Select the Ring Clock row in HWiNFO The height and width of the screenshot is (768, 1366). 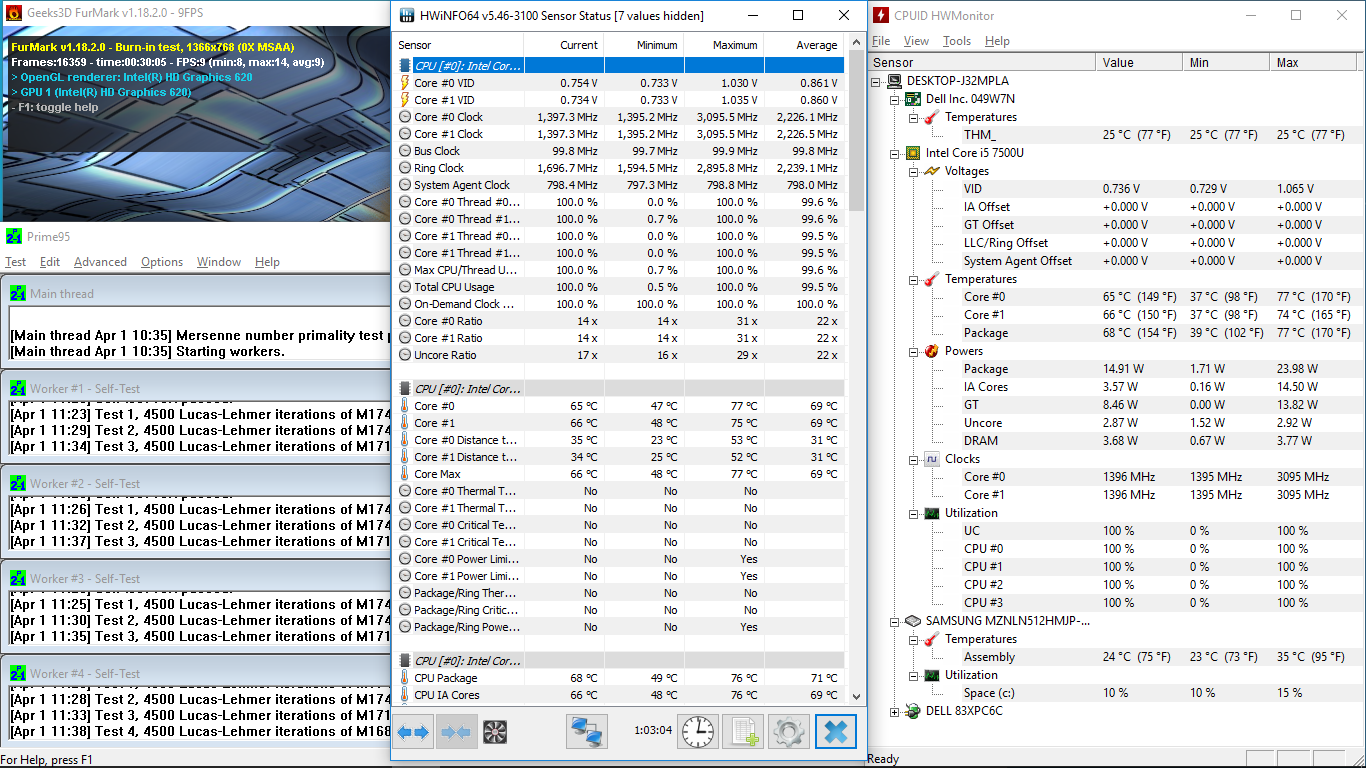click(620, 168)
